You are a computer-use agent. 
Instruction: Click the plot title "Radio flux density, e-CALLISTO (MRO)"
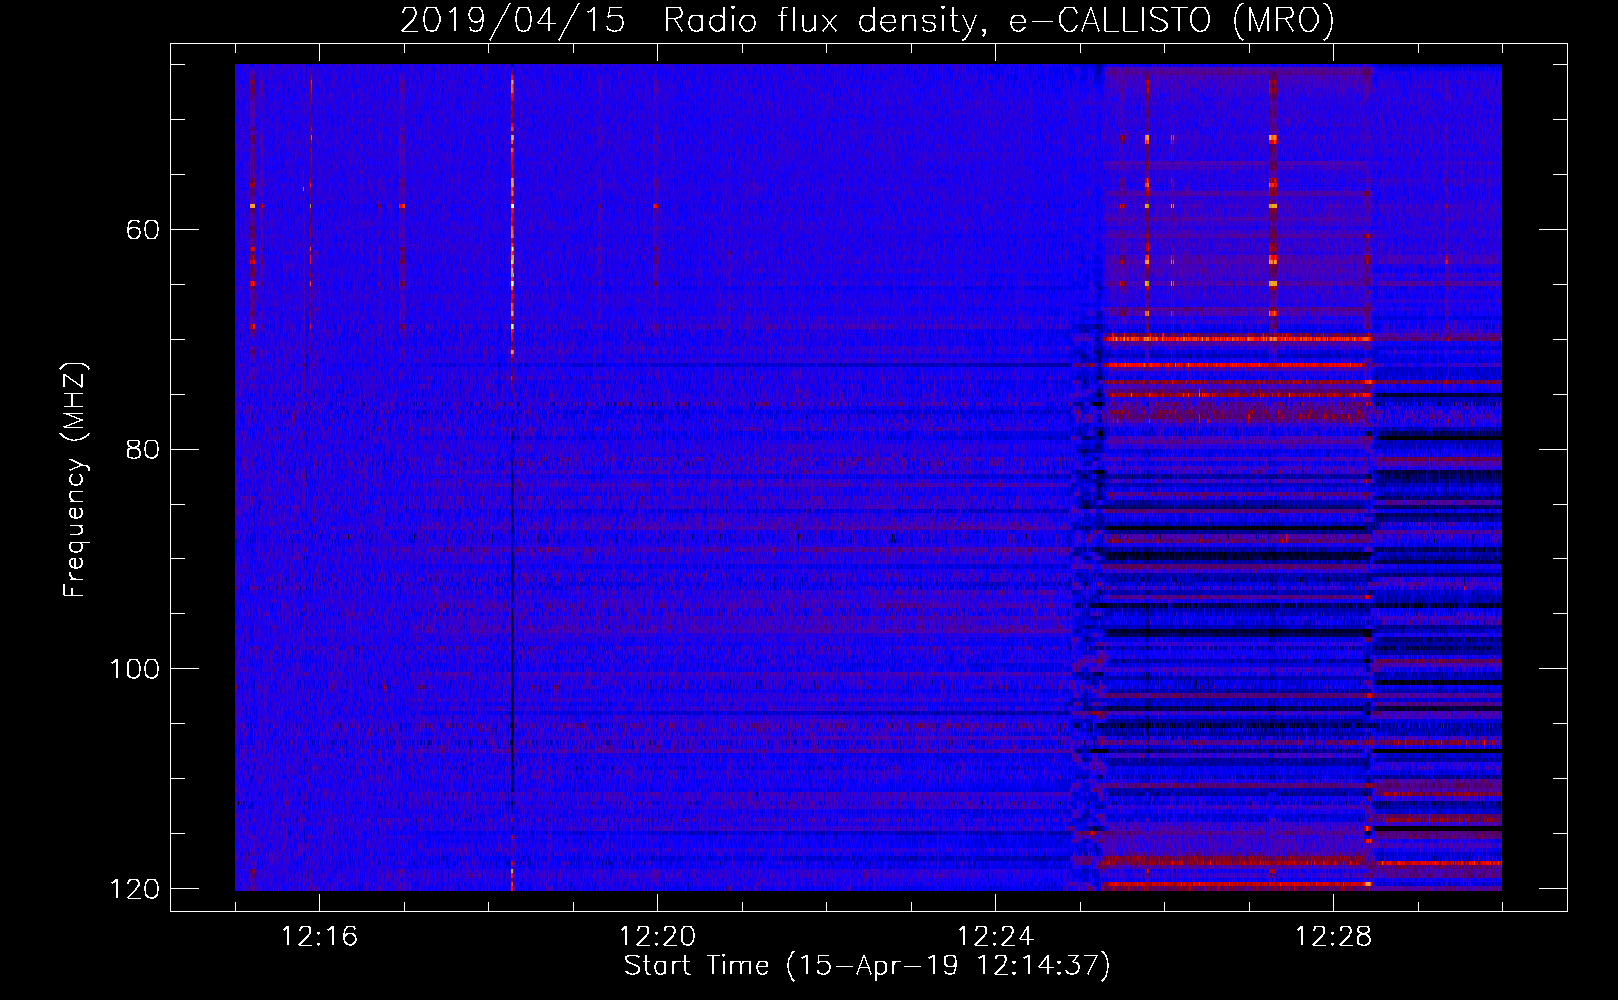click(x=999, y=21)
